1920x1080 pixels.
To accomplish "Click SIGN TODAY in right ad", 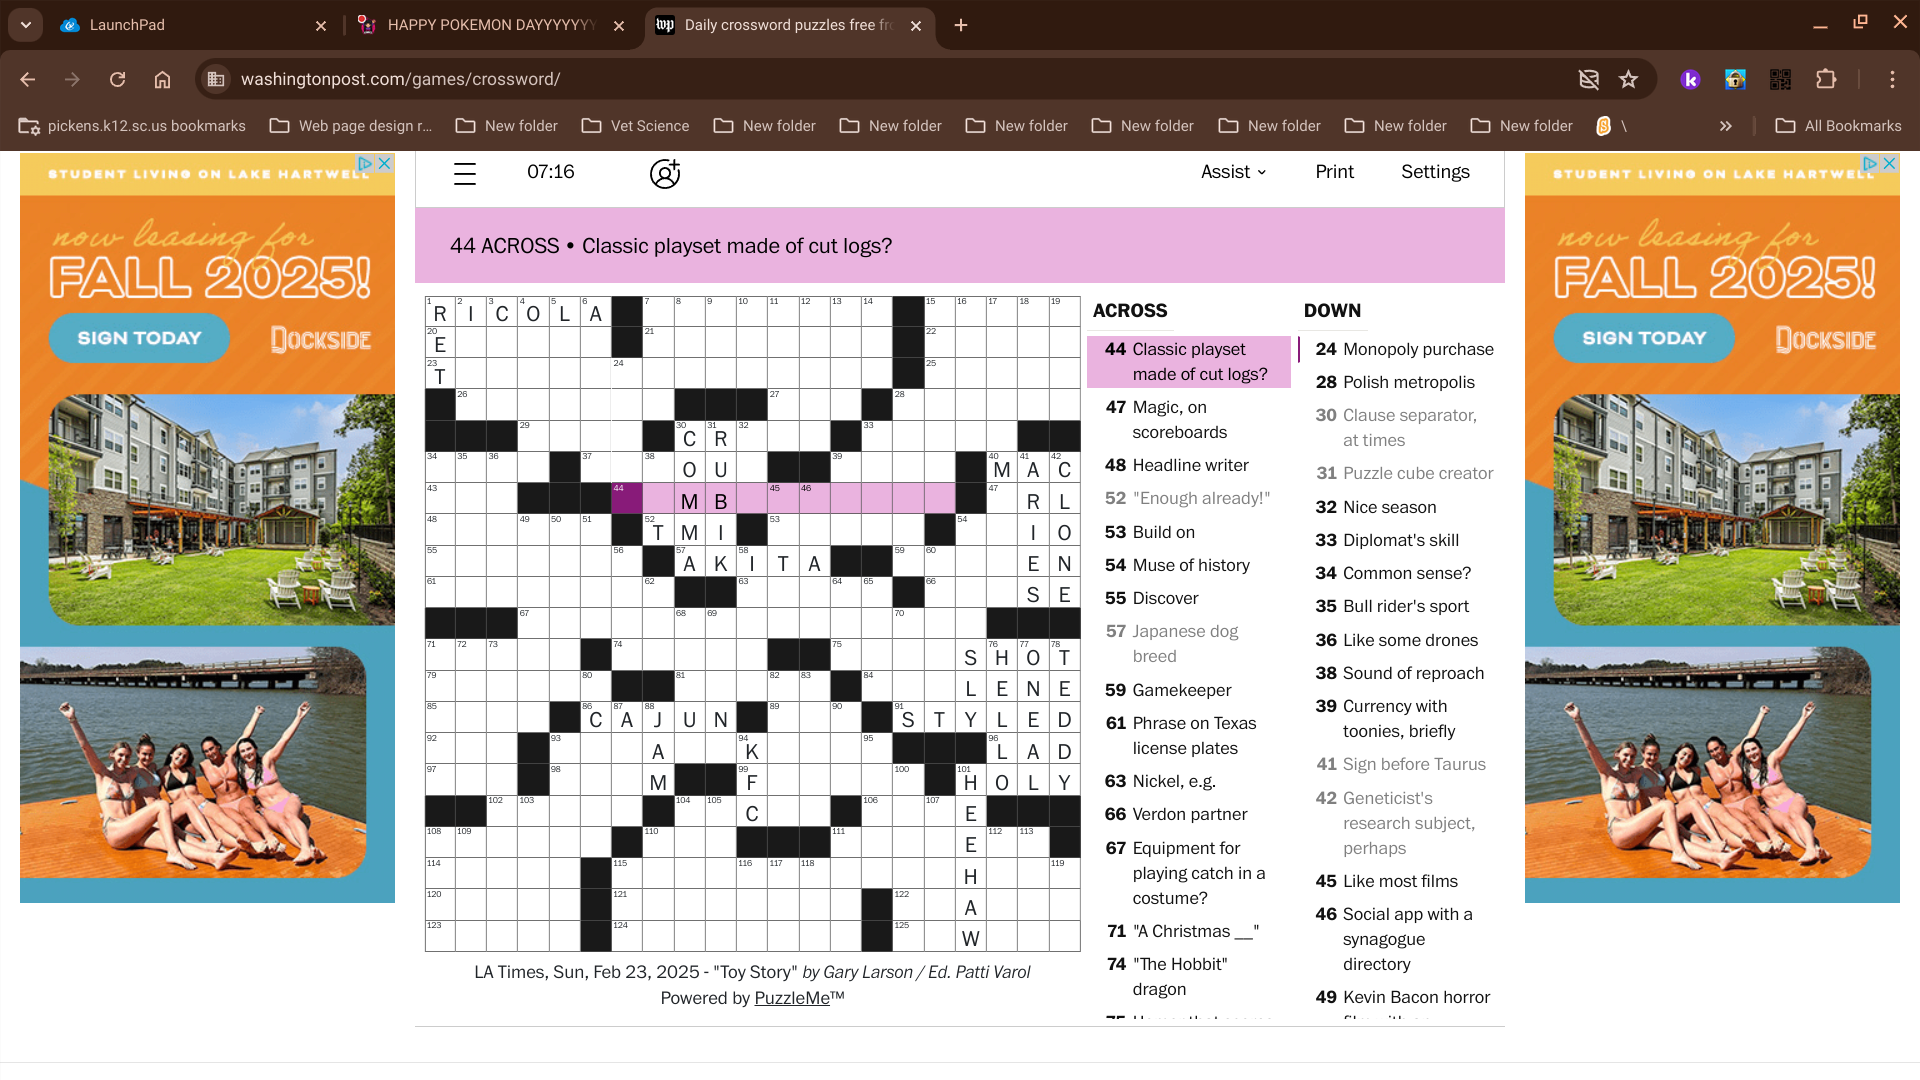I will (x=1644, y=338).
